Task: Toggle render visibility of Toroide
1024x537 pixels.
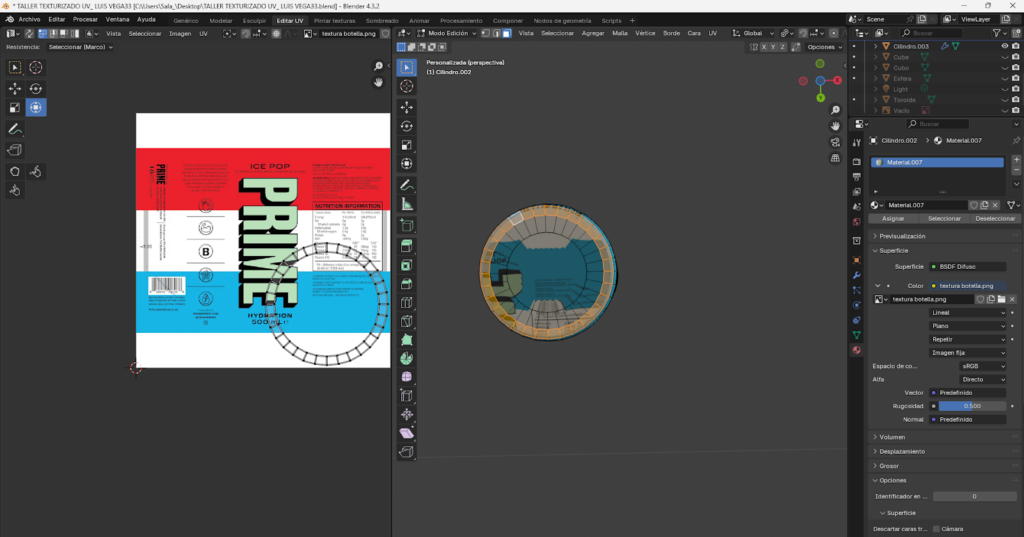Action: [x=1016, y=100]
